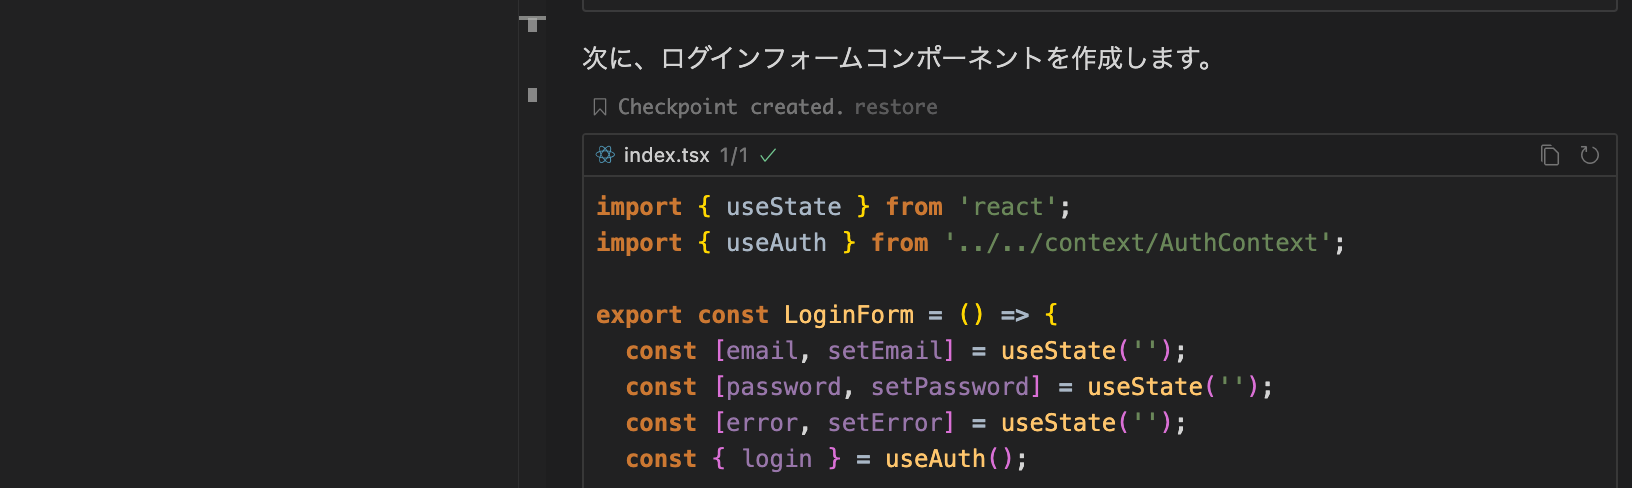Click the Japanese sentence about the login form
The height and width of the screenshot is (488, 1632).
click(x=898, y=58)
